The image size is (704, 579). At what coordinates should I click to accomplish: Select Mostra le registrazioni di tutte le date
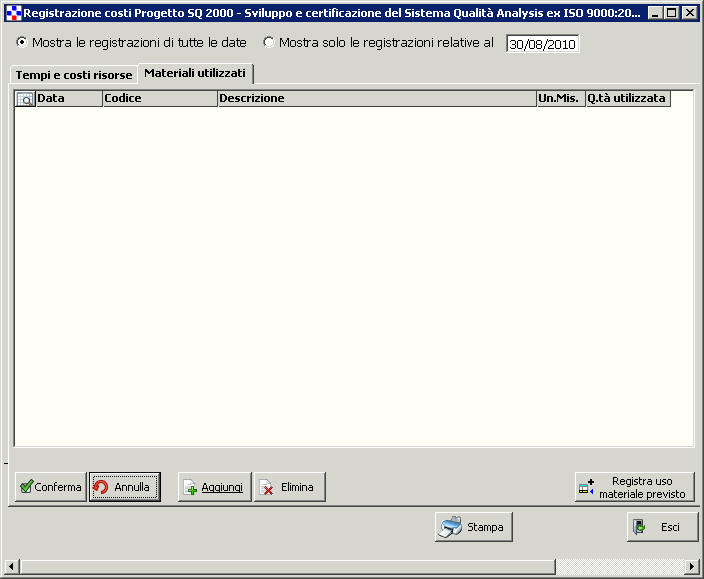(x=22, y=43)
